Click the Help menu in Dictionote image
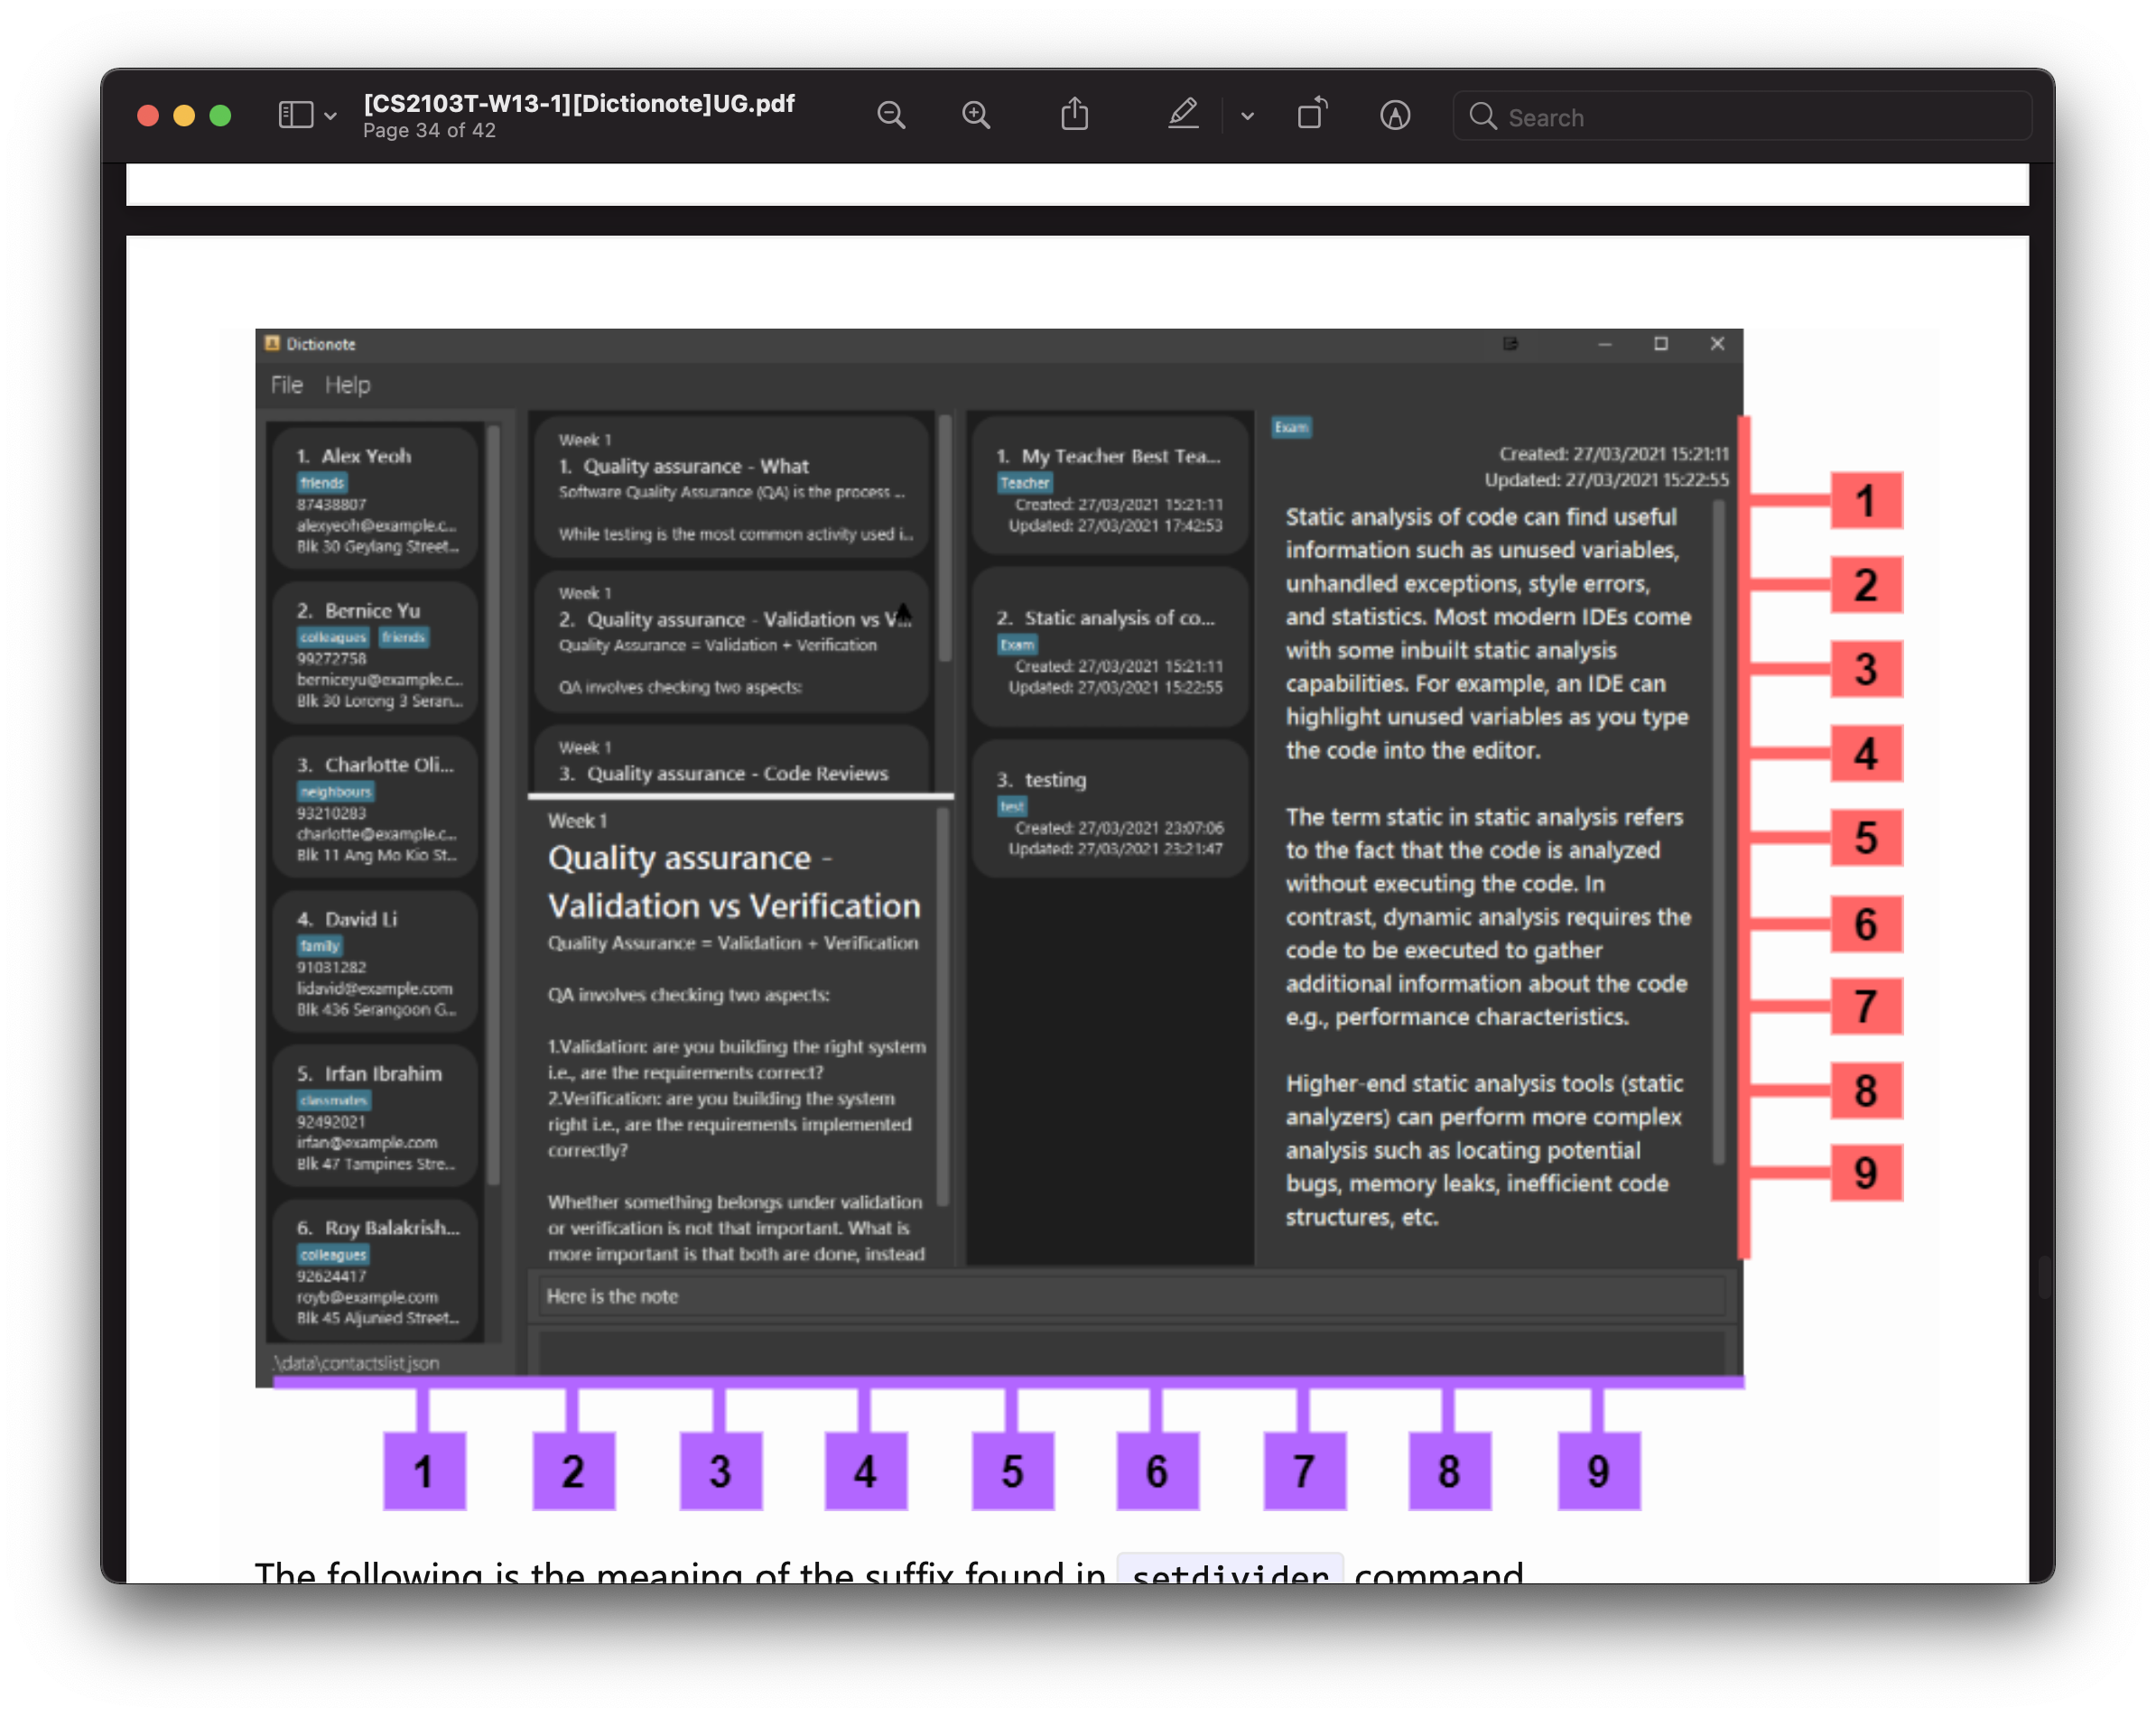The width and height of the screenshot is (2156, 1717). coord(347,385)
